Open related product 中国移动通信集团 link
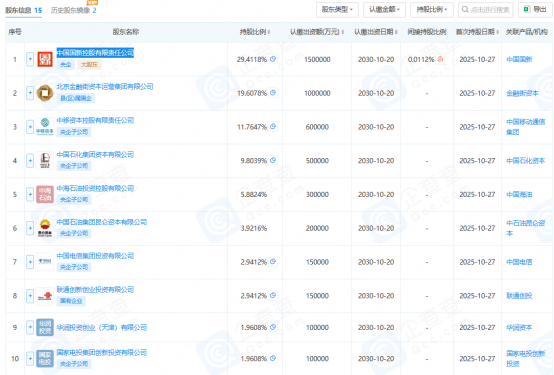Viewport: 554px width, 375px height. pos(525,127)
